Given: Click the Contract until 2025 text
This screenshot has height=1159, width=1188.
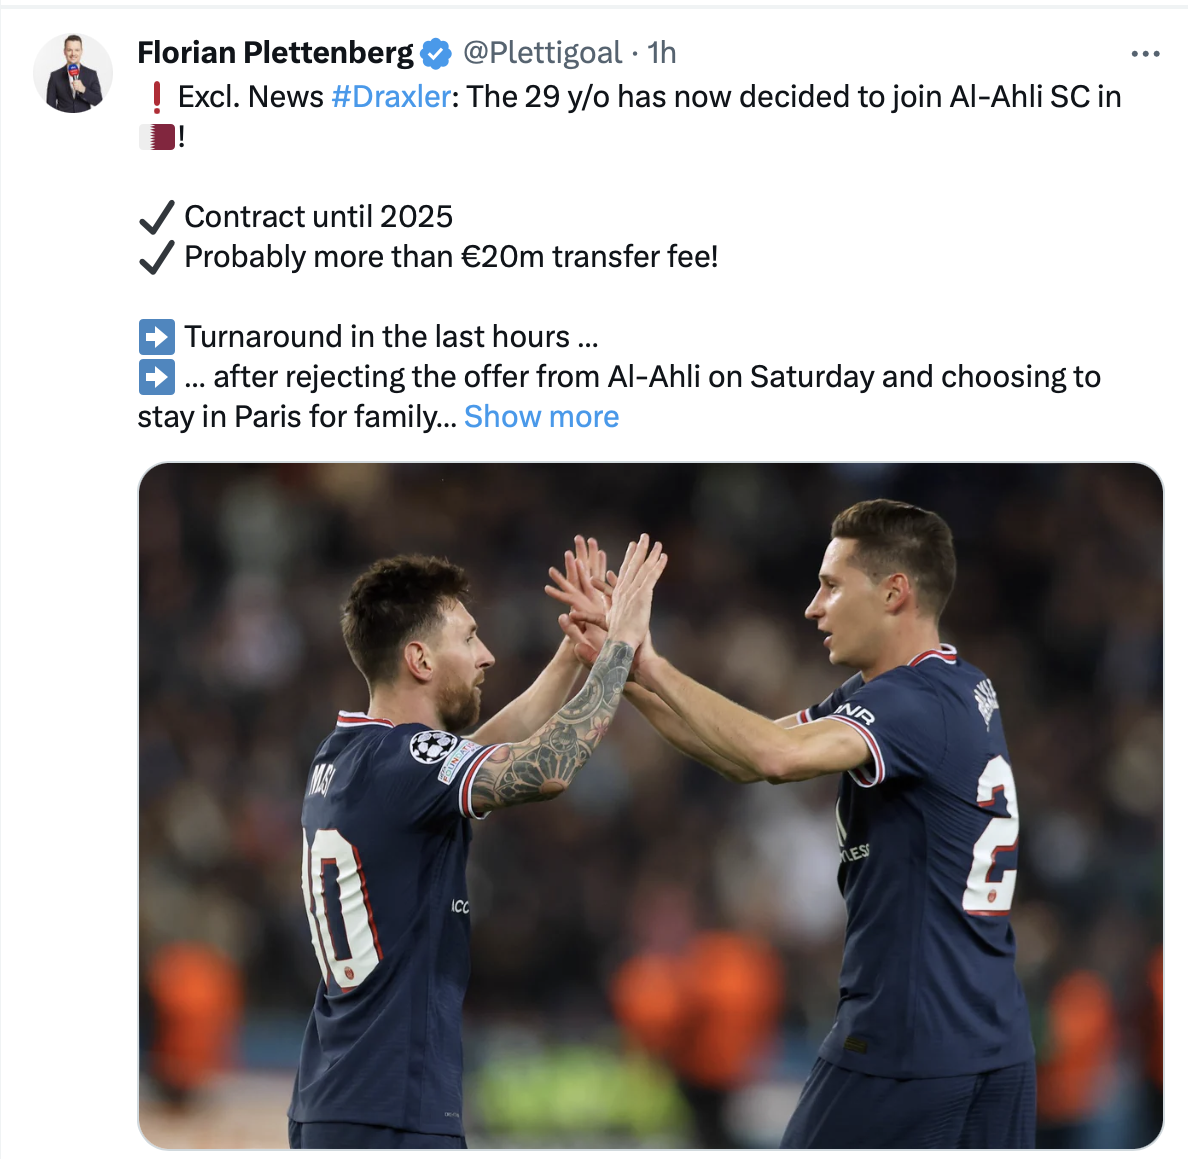Looking at the screenshot, I should click(x=318, y=217).
